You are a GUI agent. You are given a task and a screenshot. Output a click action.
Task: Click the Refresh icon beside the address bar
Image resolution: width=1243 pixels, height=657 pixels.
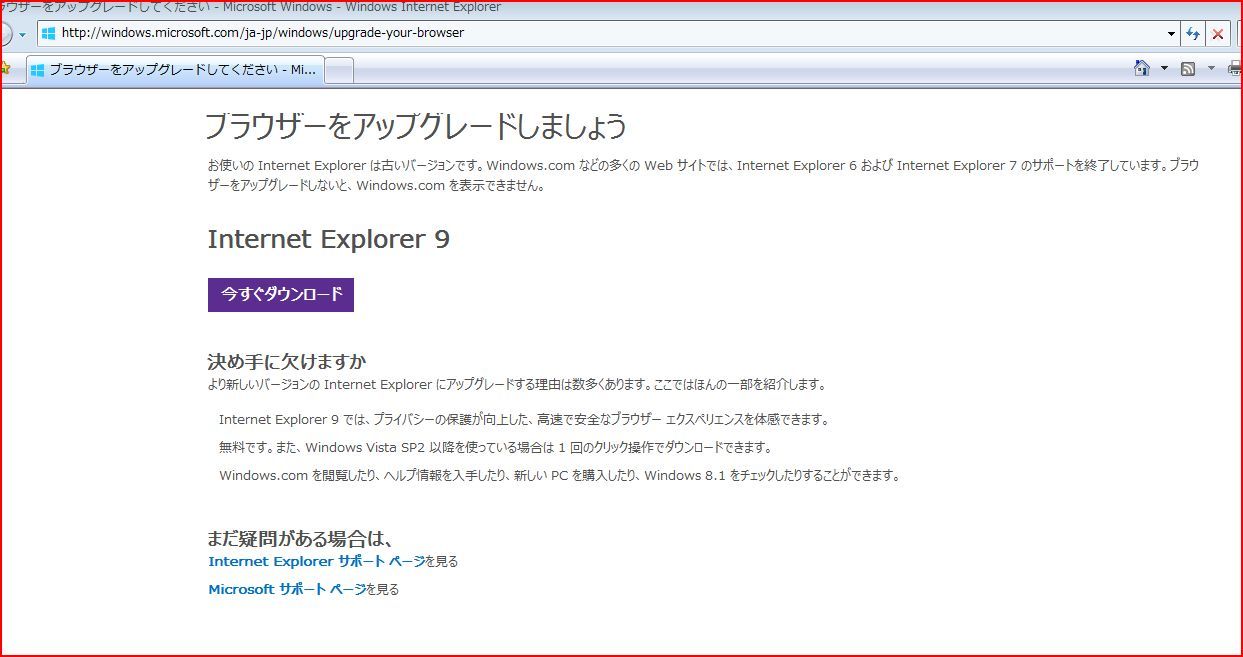coord(1193,33)
